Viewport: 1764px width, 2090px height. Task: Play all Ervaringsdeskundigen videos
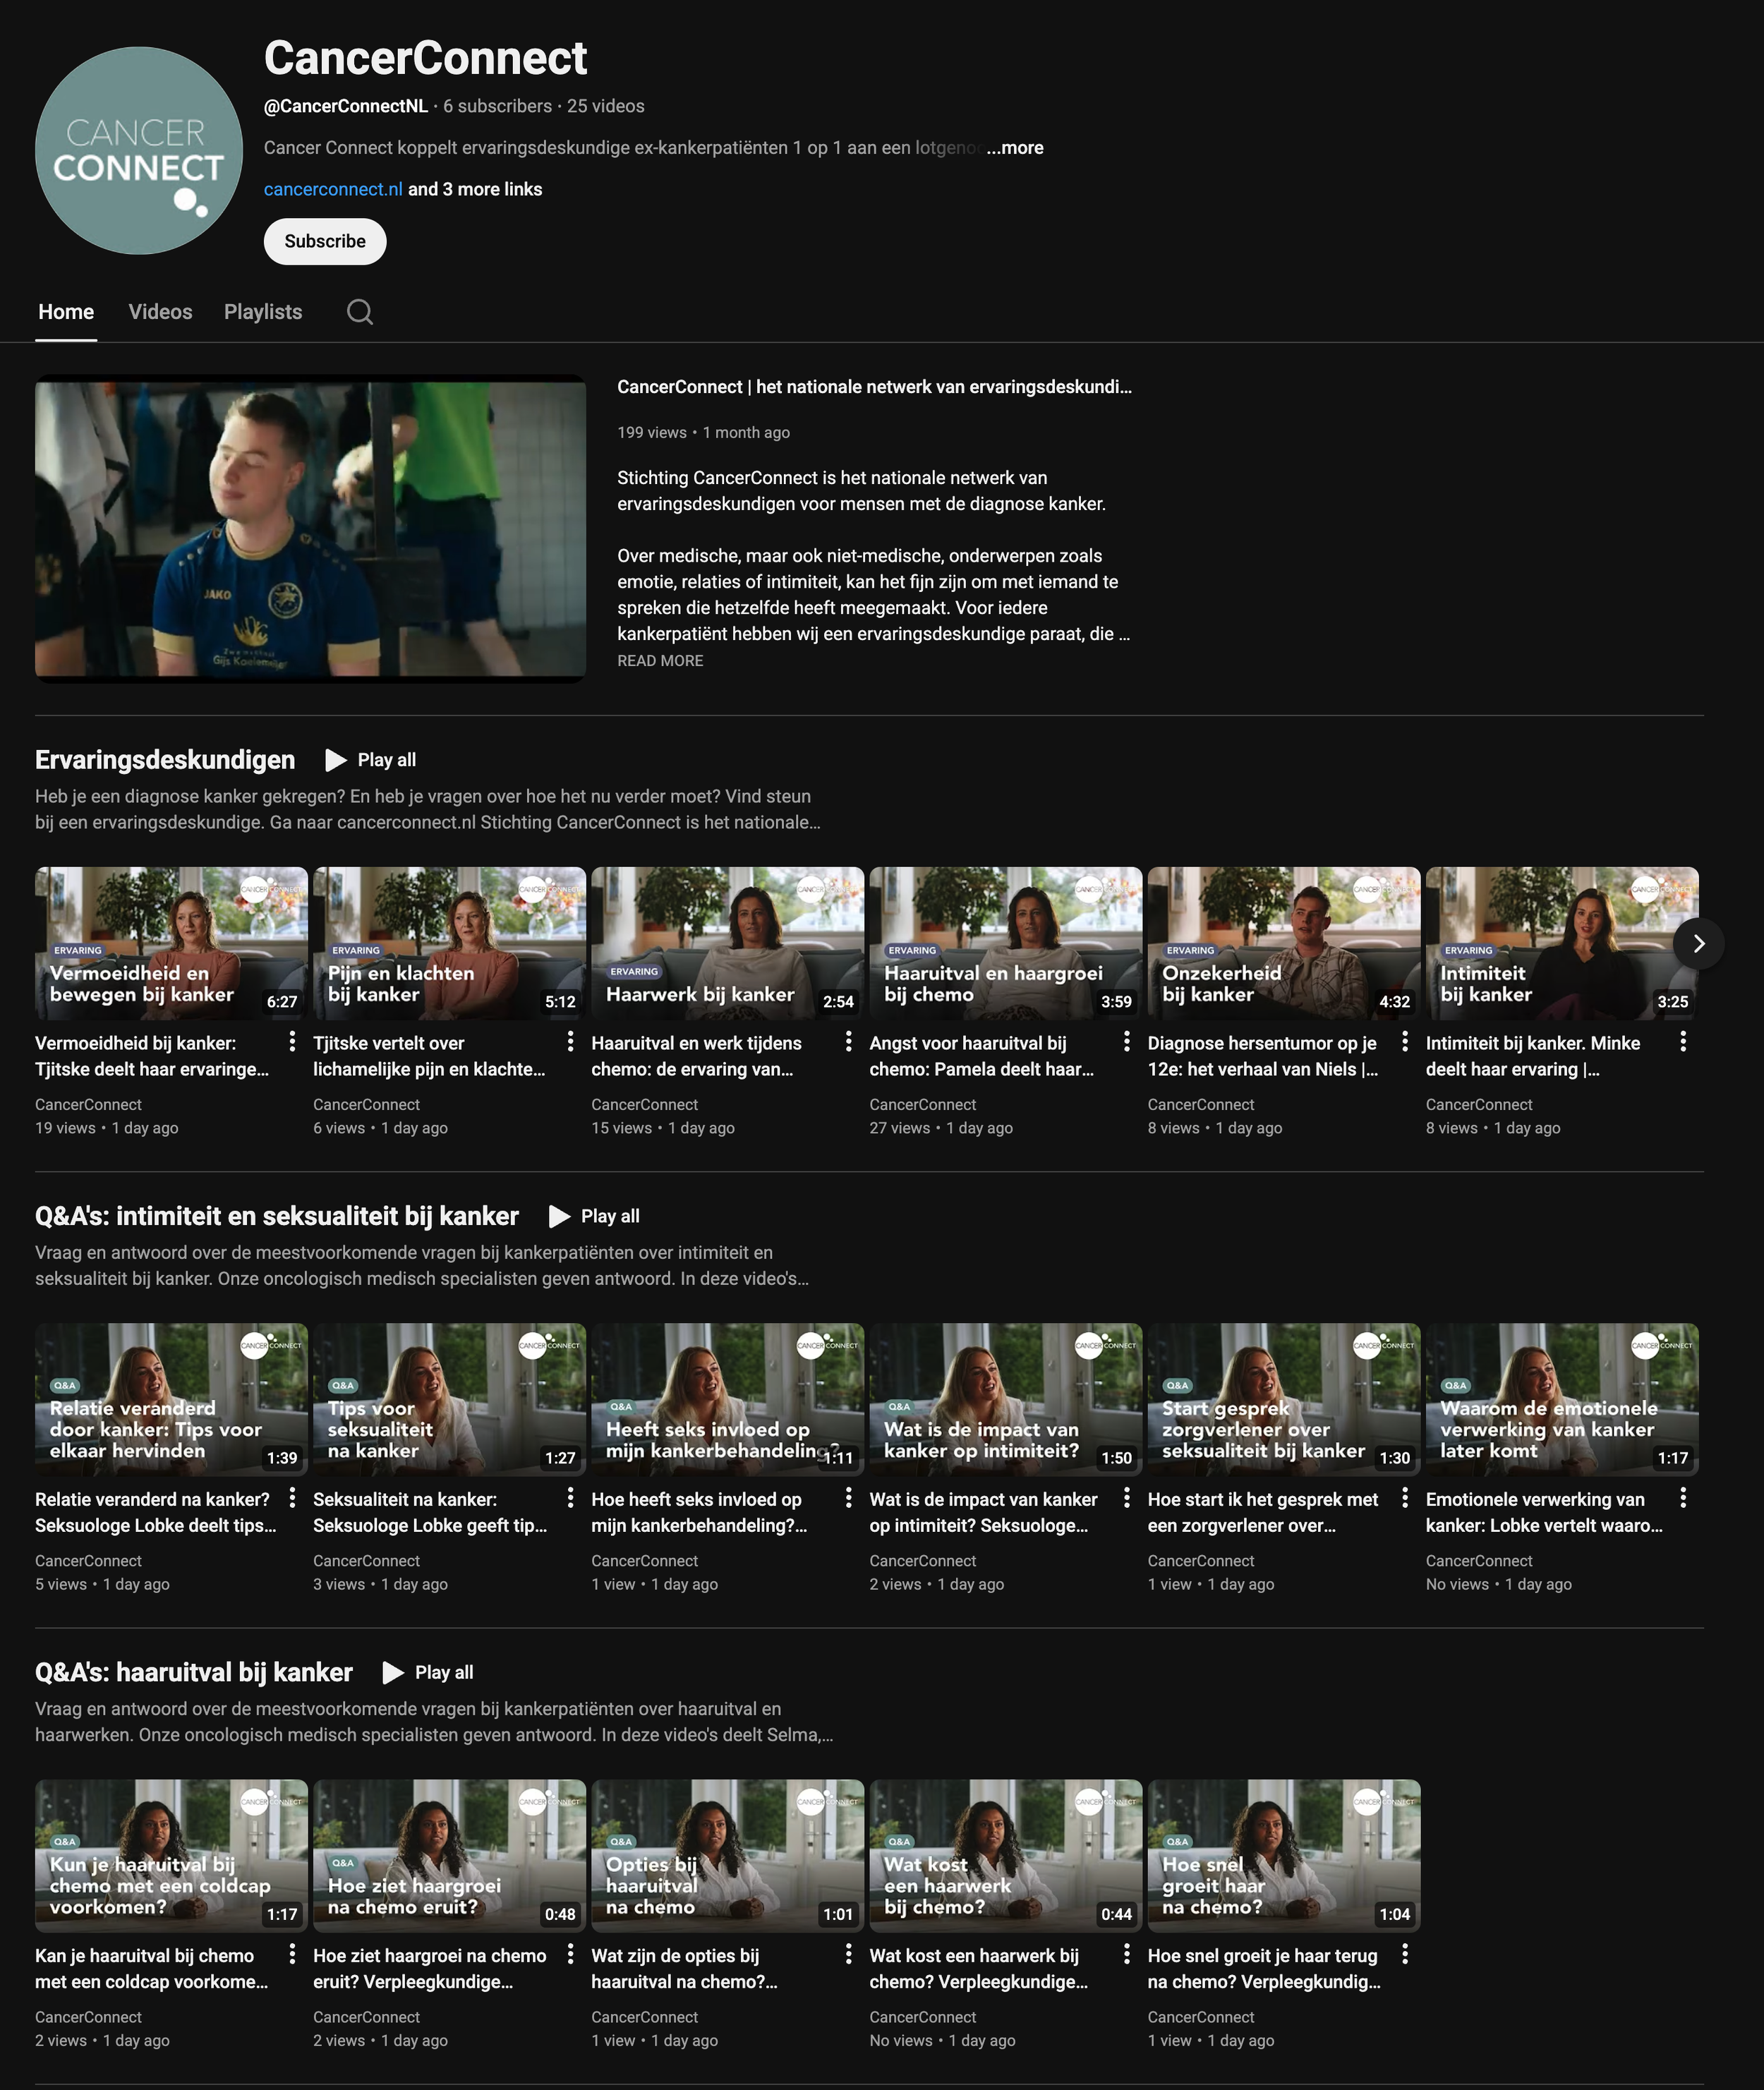pyautogui.click(x=371, y=760)
